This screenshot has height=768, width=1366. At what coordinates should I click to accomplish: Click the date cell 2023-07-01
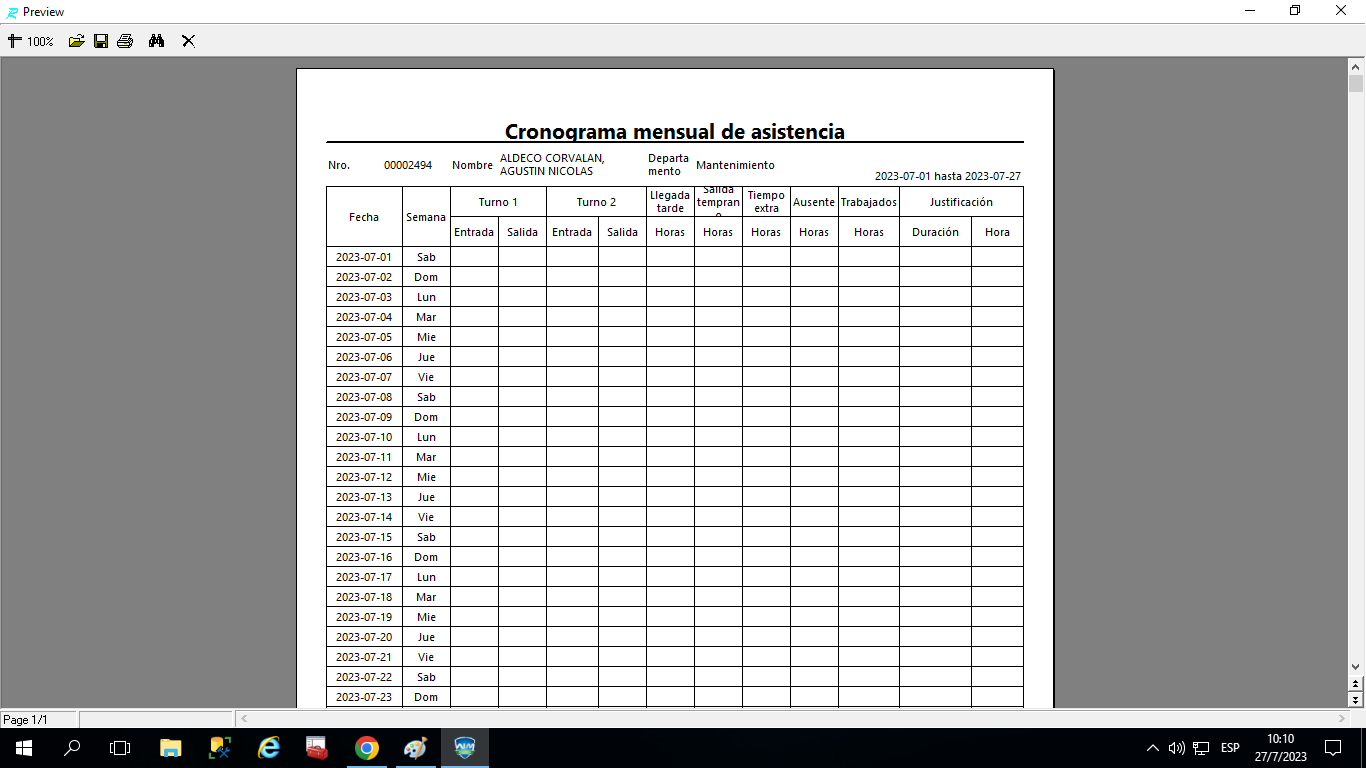click(364, 257)
